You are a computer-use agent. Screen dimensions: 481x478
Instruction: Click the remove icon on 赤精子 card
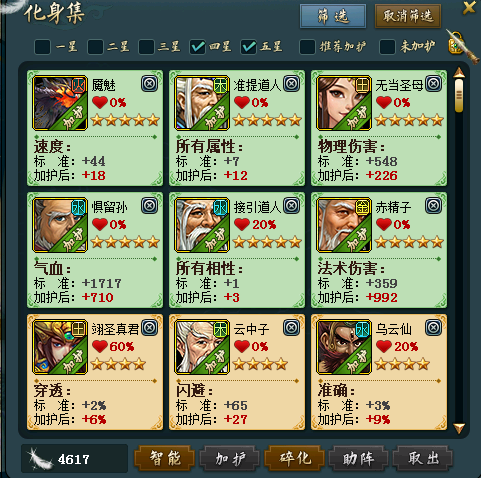(x=434, y=206)
